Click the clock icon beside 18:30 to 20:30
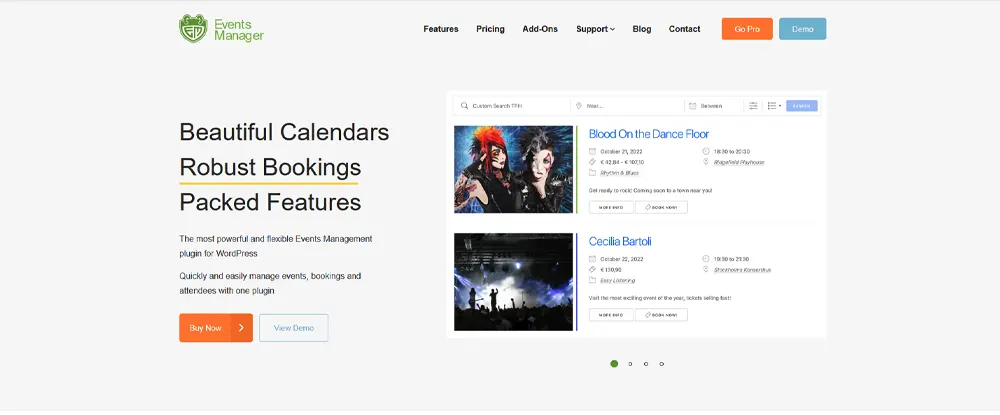 point(706,152)
